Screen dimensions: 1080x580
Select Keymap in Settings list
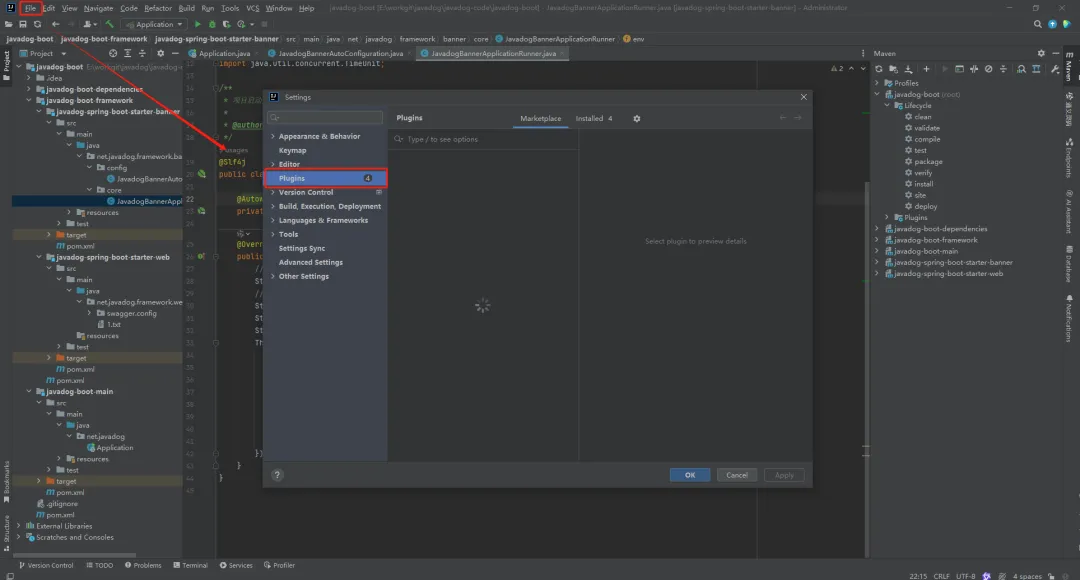pos(293,150)
